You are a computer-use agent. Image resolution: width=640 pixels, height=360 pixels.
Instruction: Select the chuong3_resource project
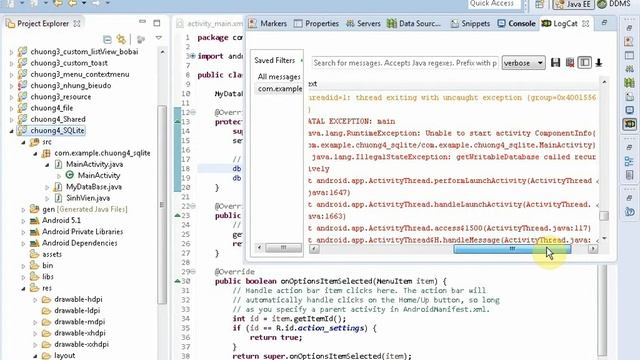click(x=60, y=97)
